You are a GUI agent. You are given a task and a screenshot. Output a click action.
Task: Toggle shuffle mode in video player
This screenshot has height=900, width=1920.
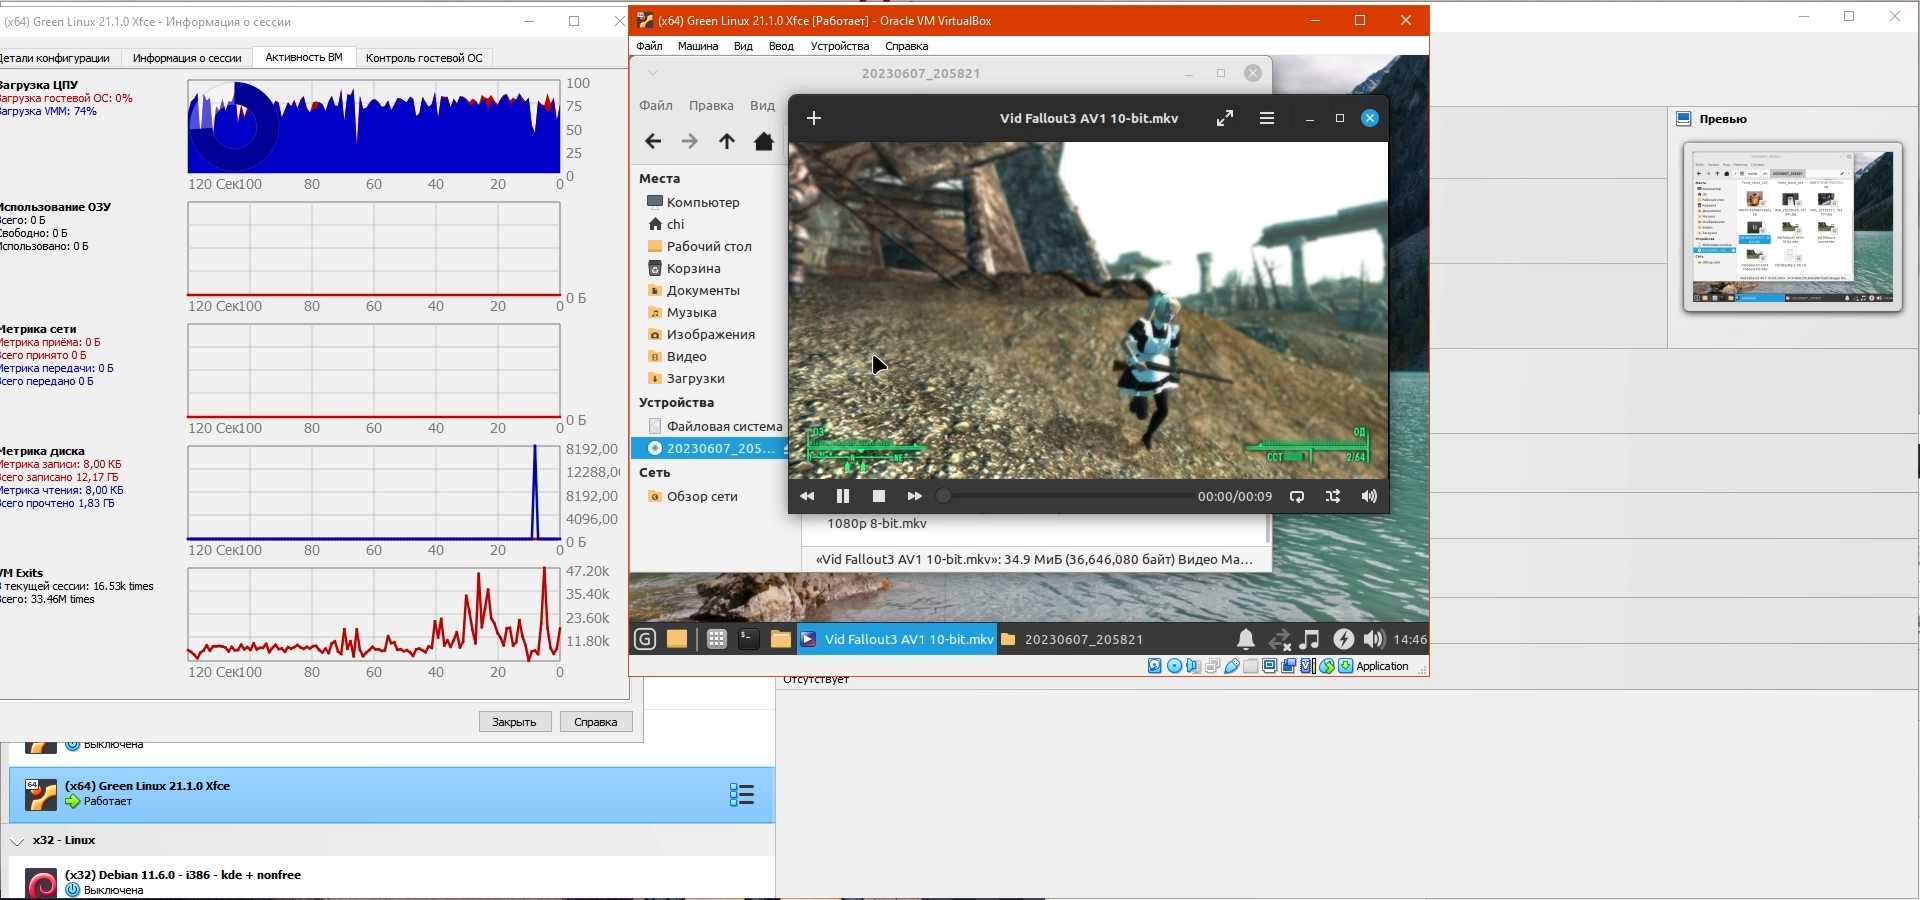1333,496
